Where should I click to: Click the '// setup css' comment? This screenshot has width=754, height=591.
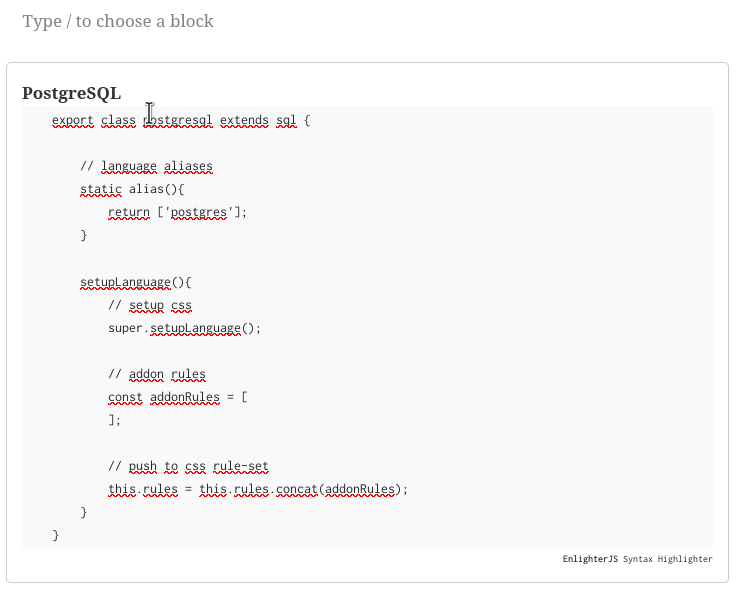(150, 305)
